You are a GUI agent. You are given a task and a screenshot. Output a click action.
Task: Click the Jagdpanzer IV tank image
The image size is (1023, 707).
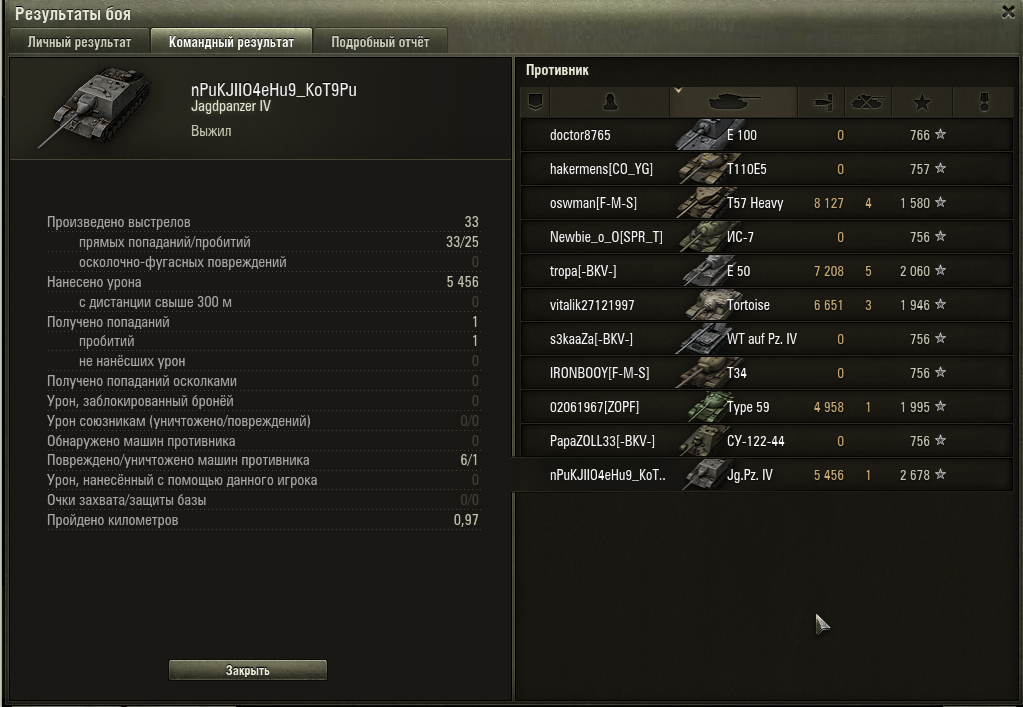click(x=95, y=106)
